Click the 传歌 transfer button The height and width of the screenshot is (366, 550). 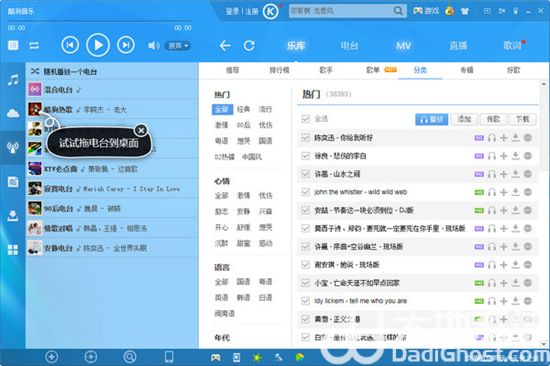coord(493,119)
